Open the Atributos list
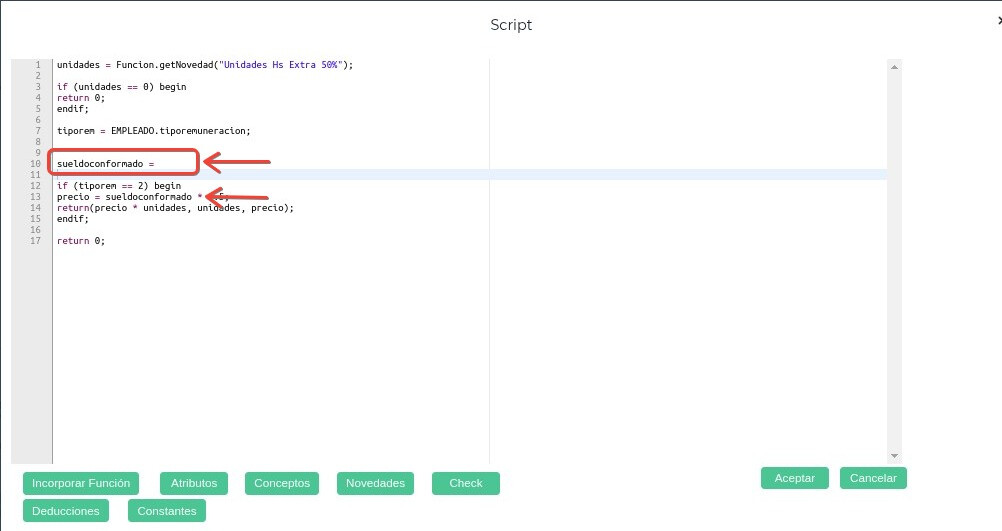Viewport: 1002px width, 531px height. (x=194, y=483)
